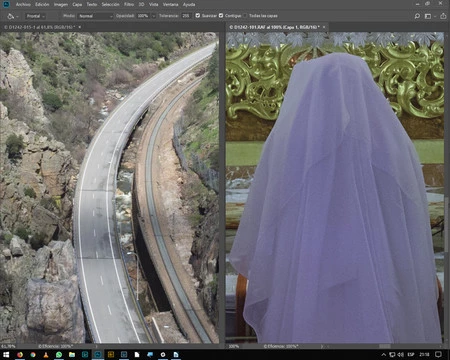
Task: Click the teal app icon beside File Explorer
Action: (x=85, y=355)
